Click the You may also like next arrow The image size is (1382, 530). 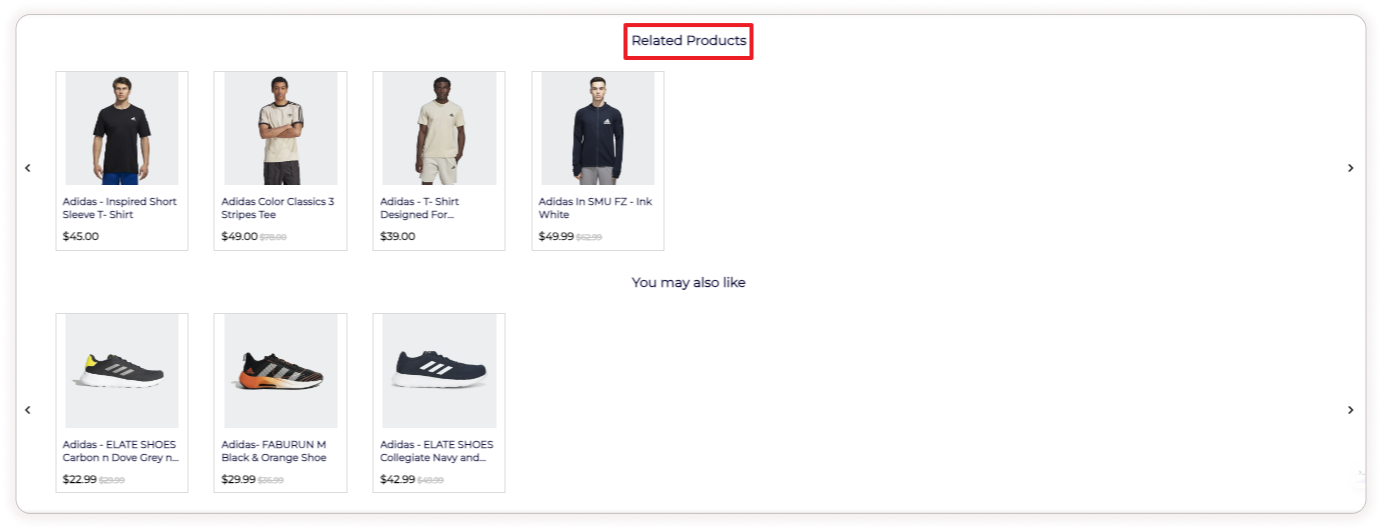click(x=1350, y=410)
